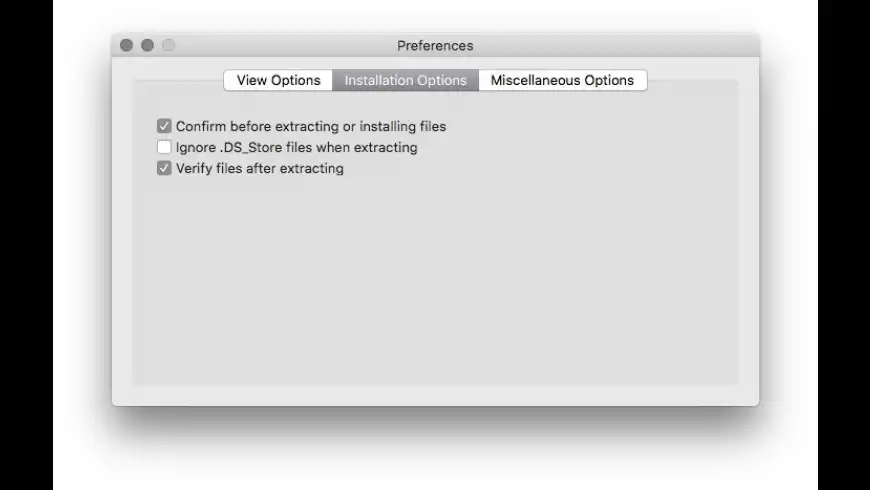Click the 'Confirm before extracting or installing files' label
Image resolution: width=870 pixels, height=490 pixels.
pos(311,127)
